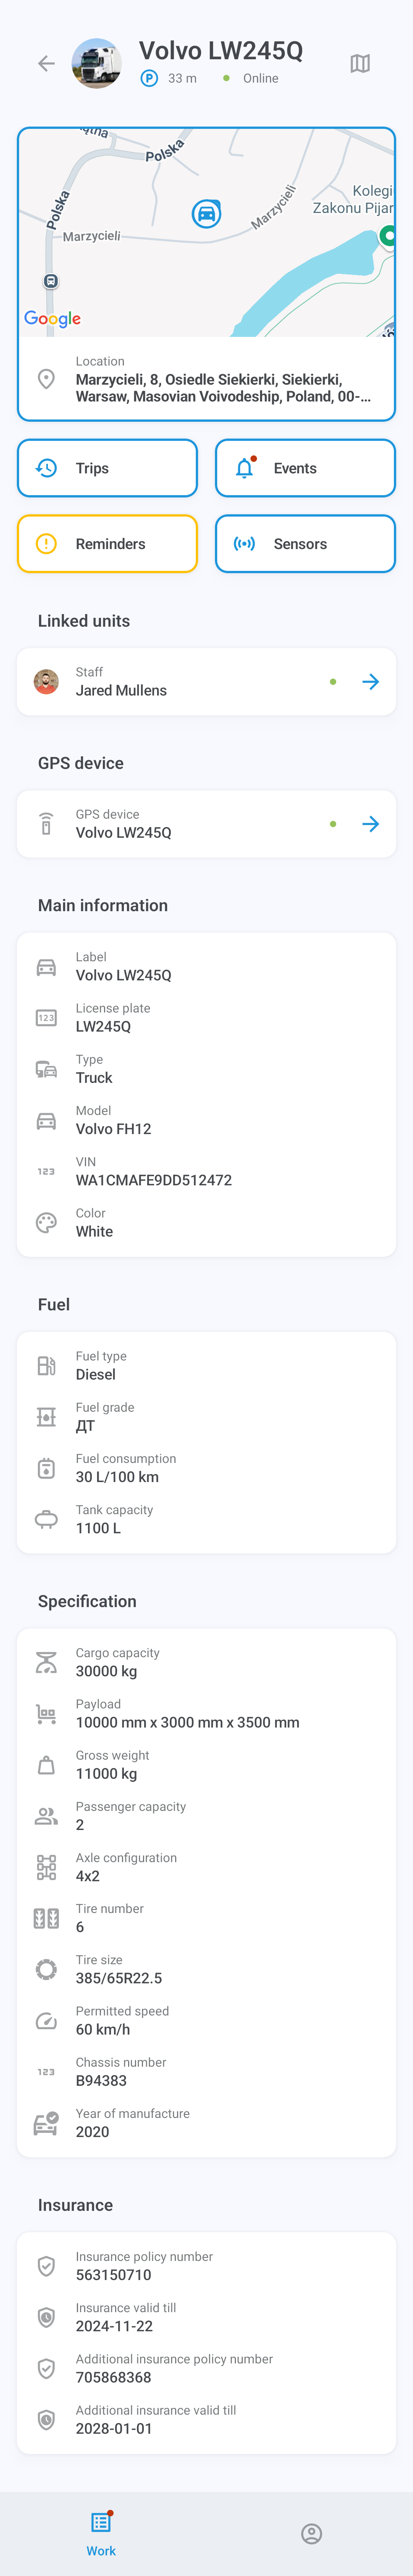413x2576 pixels.
Task: Go back using the arrow icon
Action: point(46,64)
